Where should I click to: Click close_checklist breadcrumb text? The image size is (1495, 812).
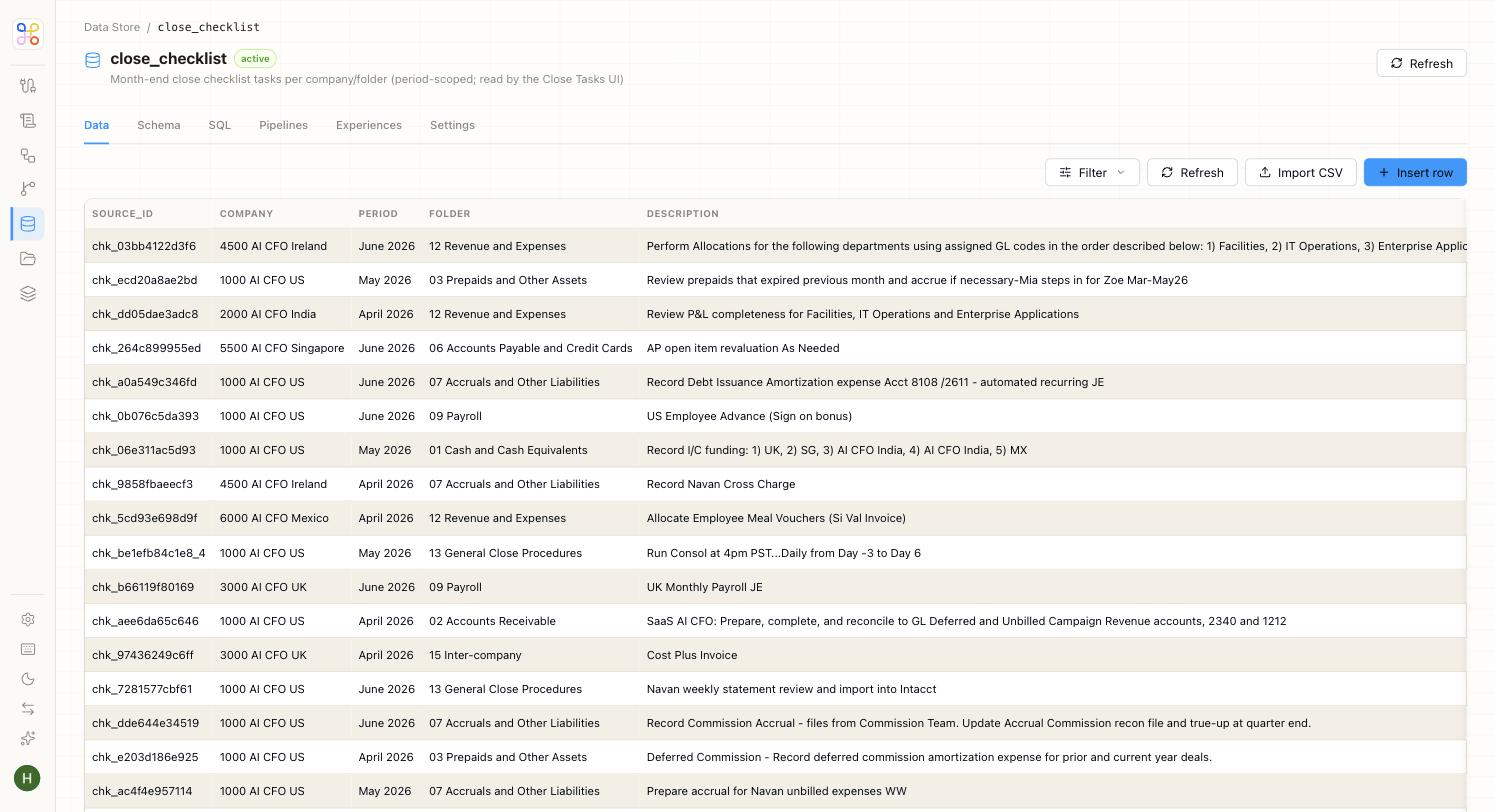pos(208,27)
